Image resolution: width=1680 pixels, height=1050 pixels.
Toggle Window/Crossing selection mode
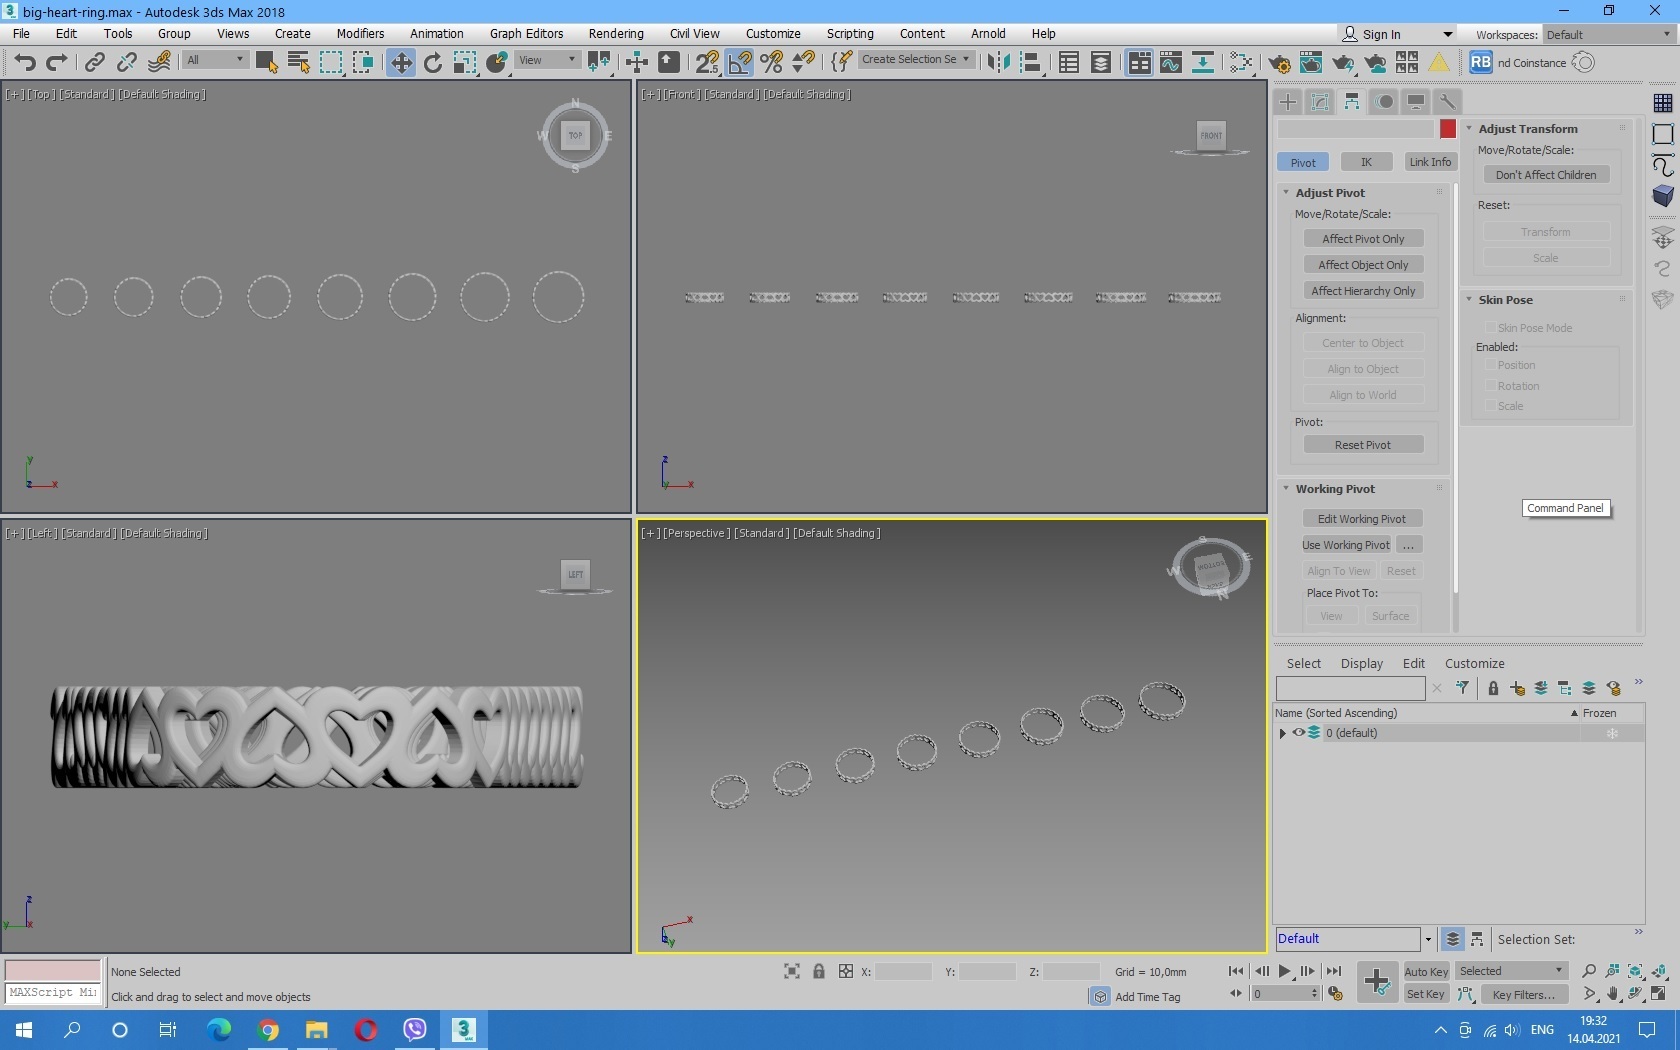pyautogui.click(x=362, y=63)
